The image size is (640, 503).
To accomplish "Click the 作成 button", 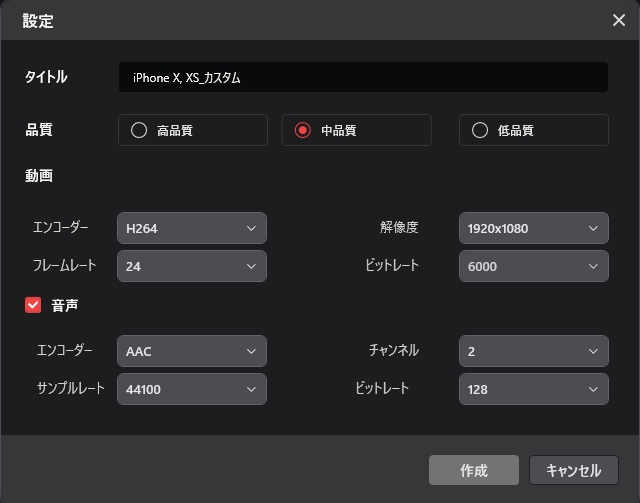I will click(x=474, y=470).
